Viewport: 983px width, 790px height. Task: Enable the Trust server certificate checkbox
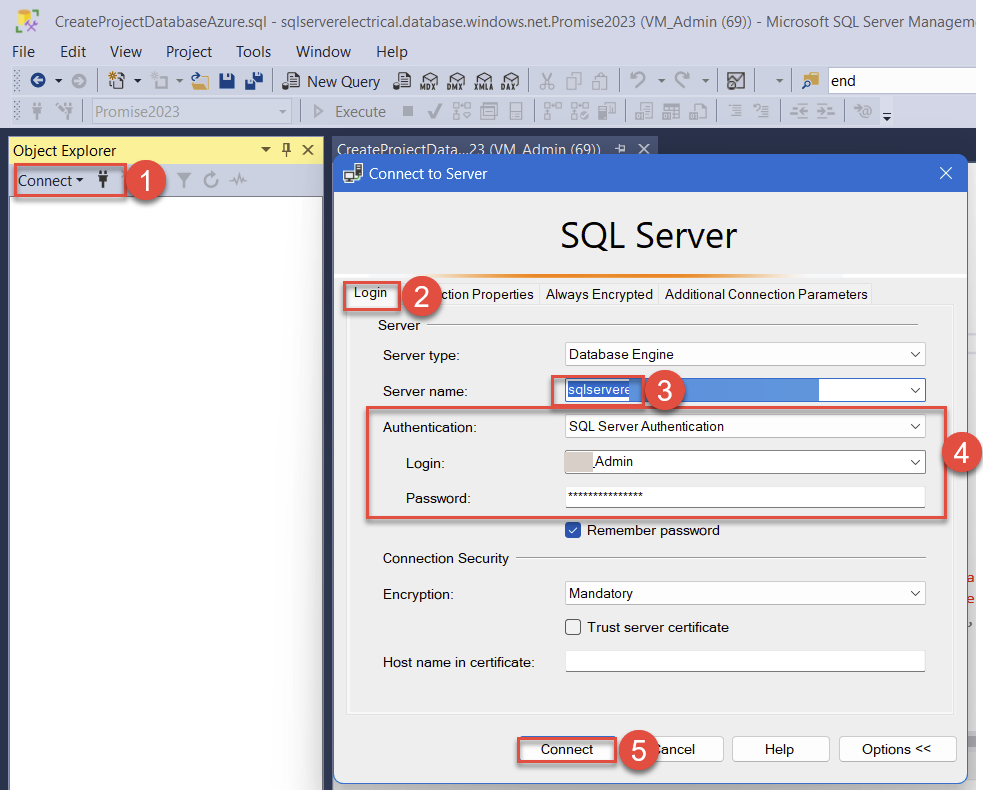click(x=573, y=627)
